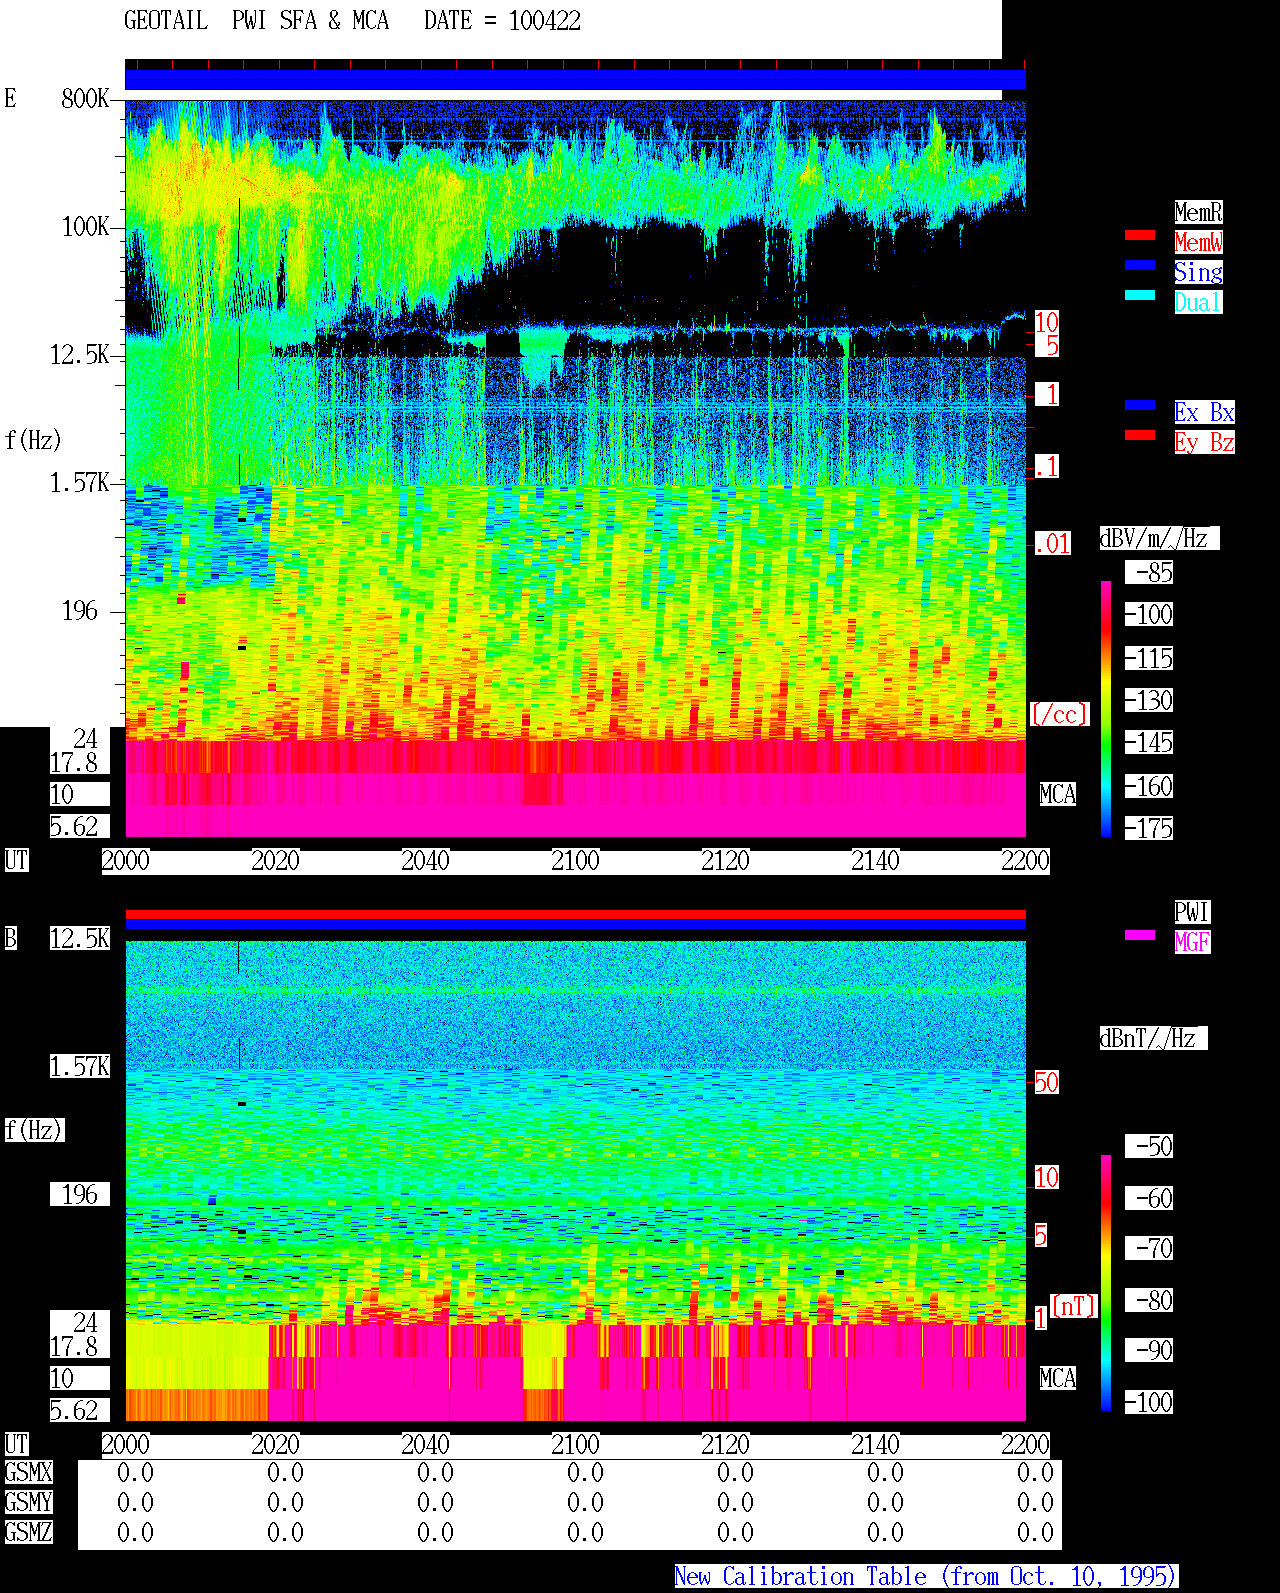Click the red bar above B spectrogram
Screen dimensions: 1280x1593
coord(575,914)
